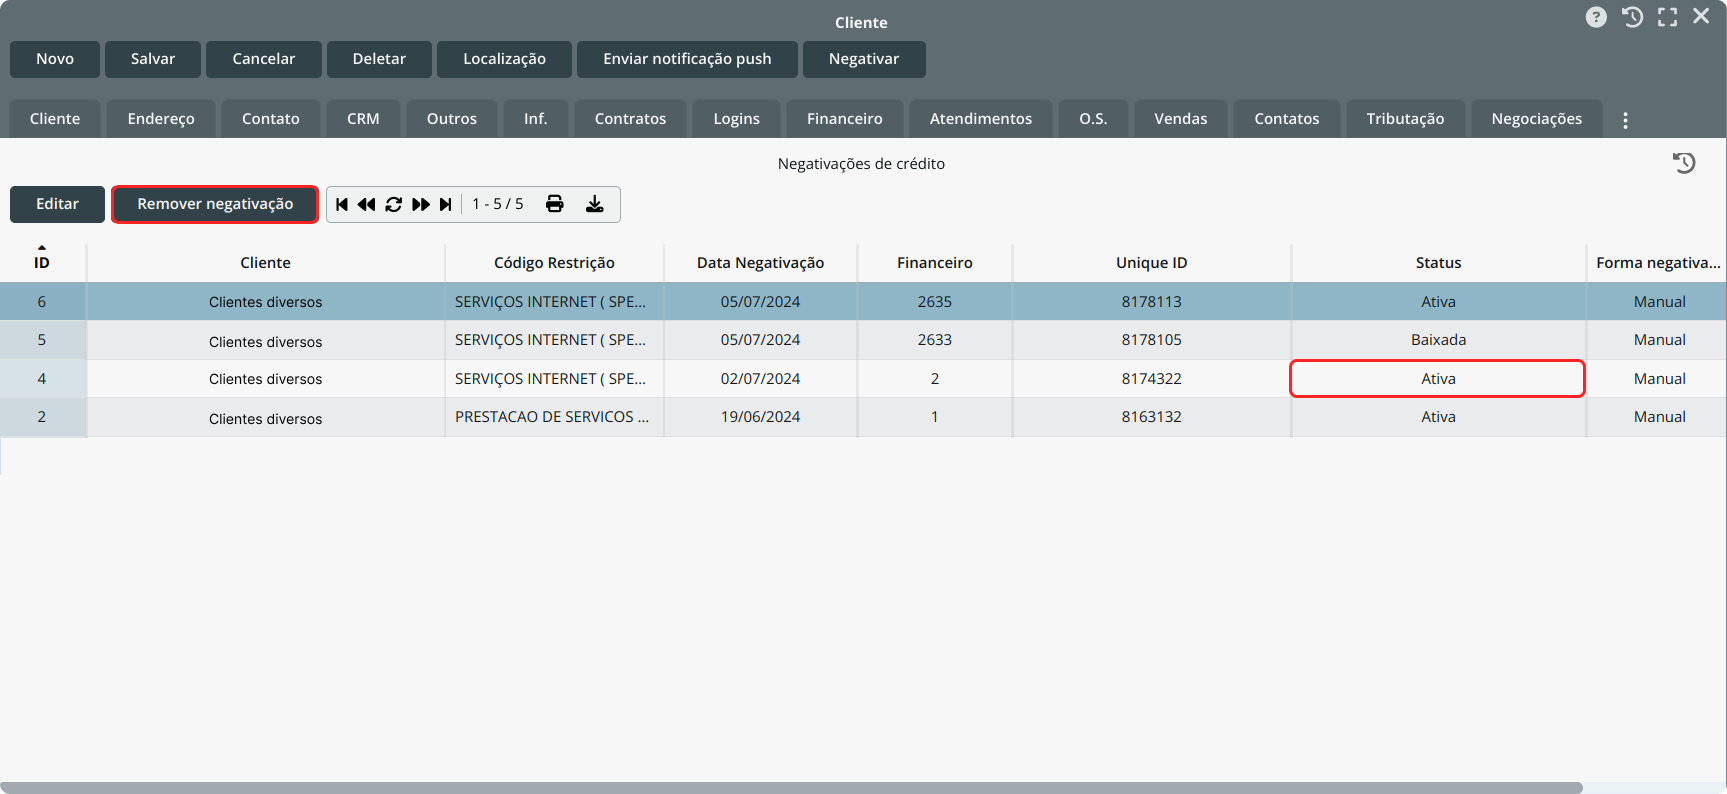Open the Vendas tab

1181,119
